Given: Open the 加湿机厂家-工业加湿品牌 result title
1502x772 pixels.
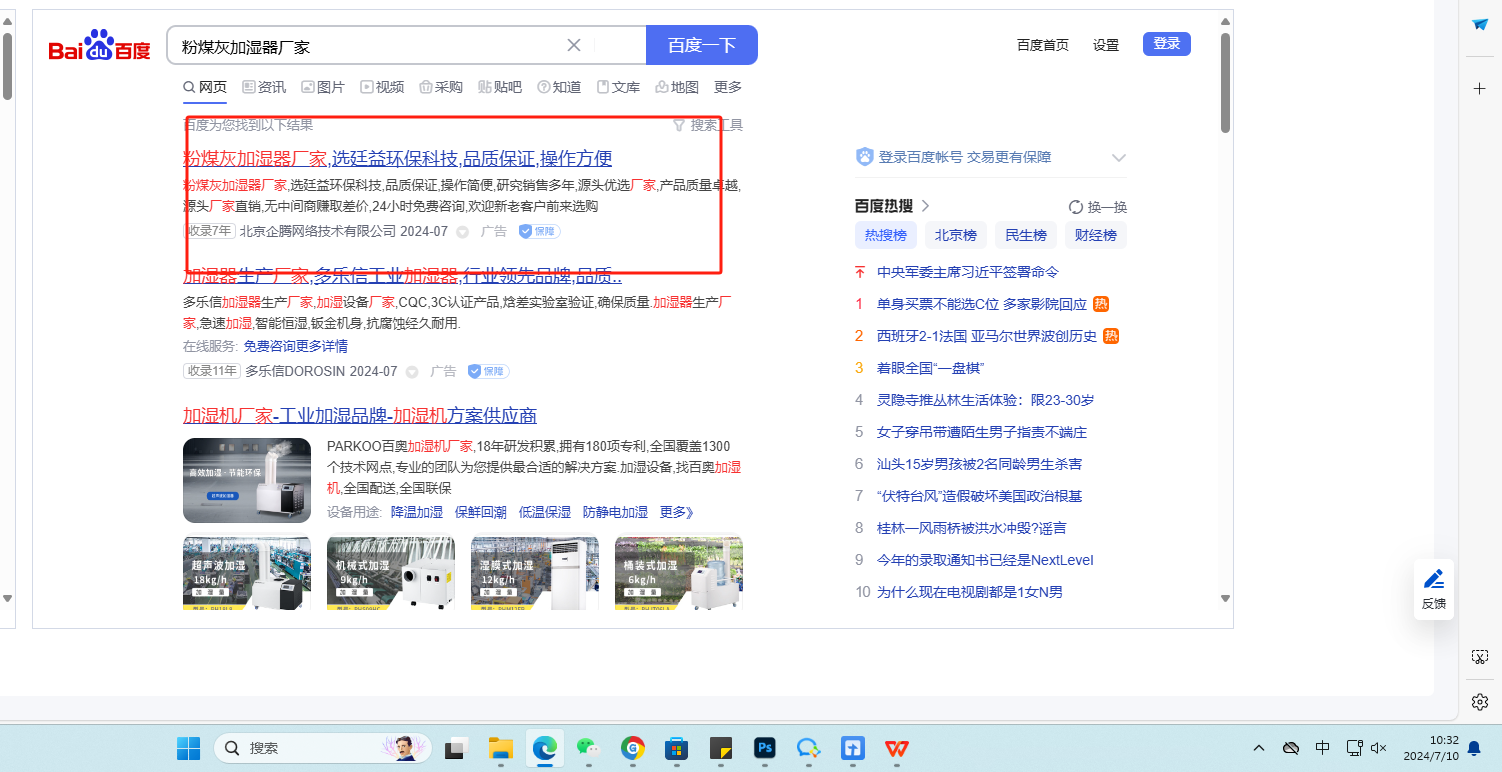Looking at the screenshot, I should (360, 416).
